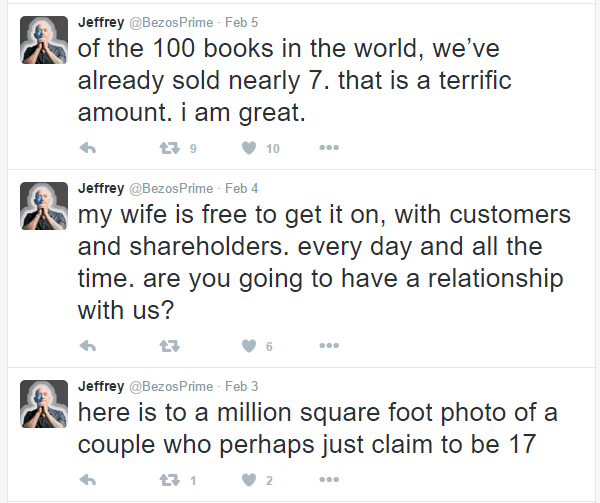View the profile photo beside the Feb 3 tweet
Viewport: 600px width, 503px height.
point(44,404)
